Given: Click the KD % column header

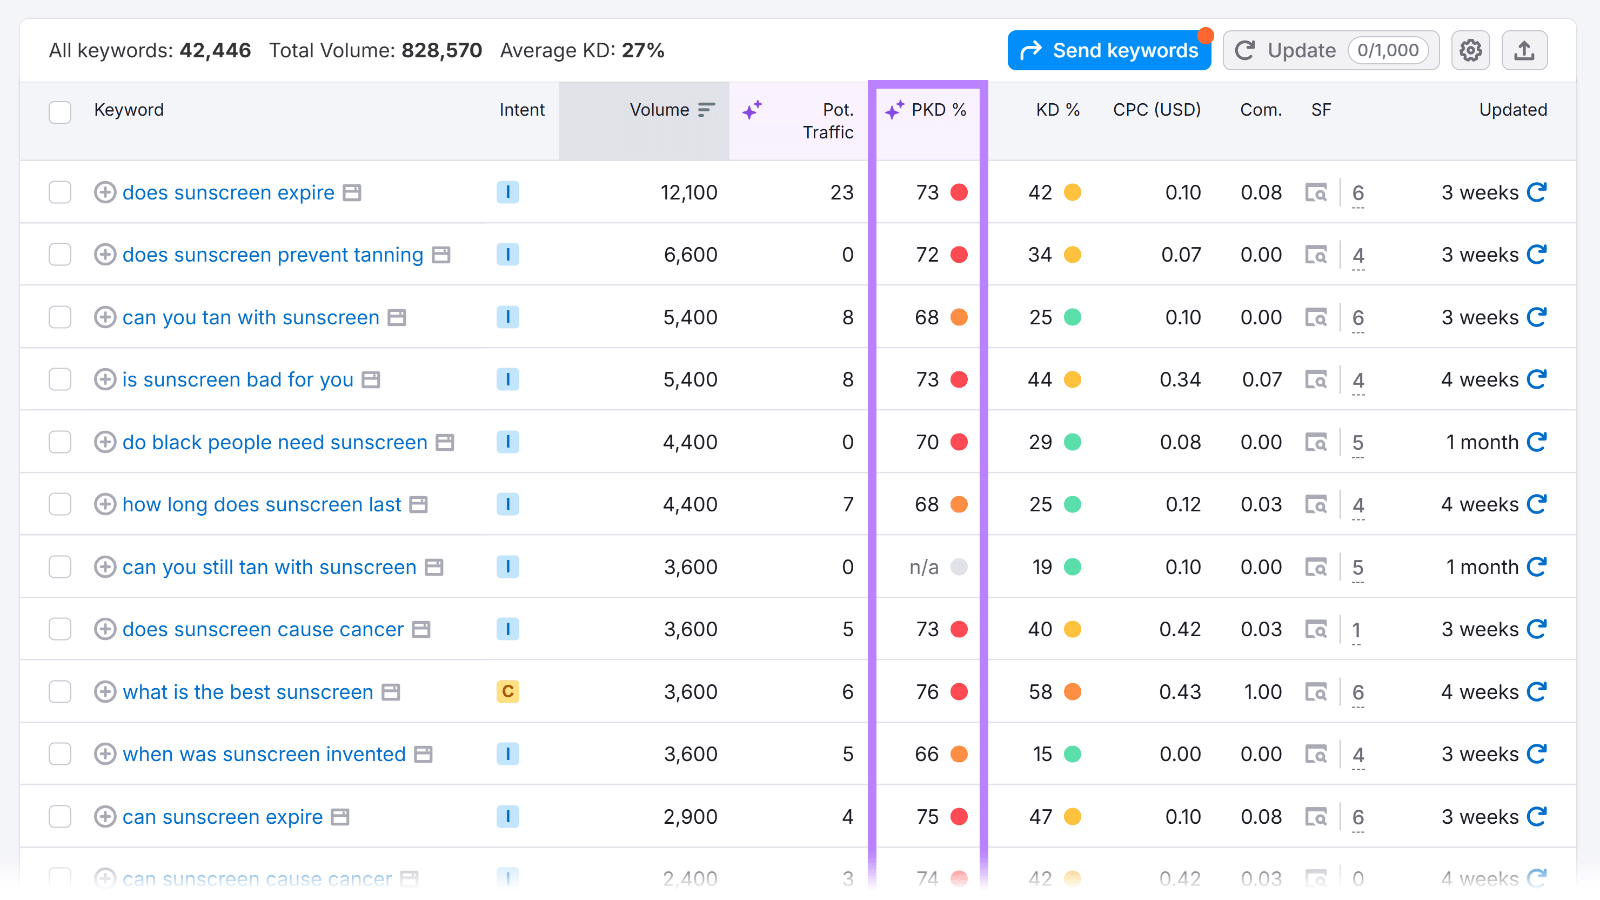Looking at the screenshot, I should (x=1058, y=110).
